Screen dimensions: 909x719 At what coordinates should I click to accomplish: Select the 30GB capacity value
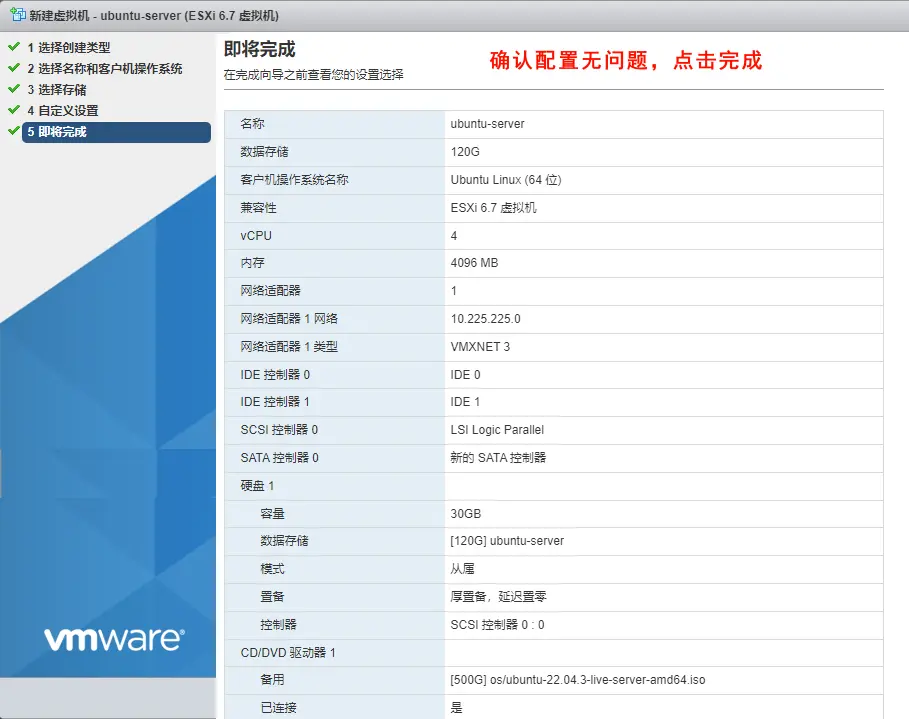click(x=466, y=514)
